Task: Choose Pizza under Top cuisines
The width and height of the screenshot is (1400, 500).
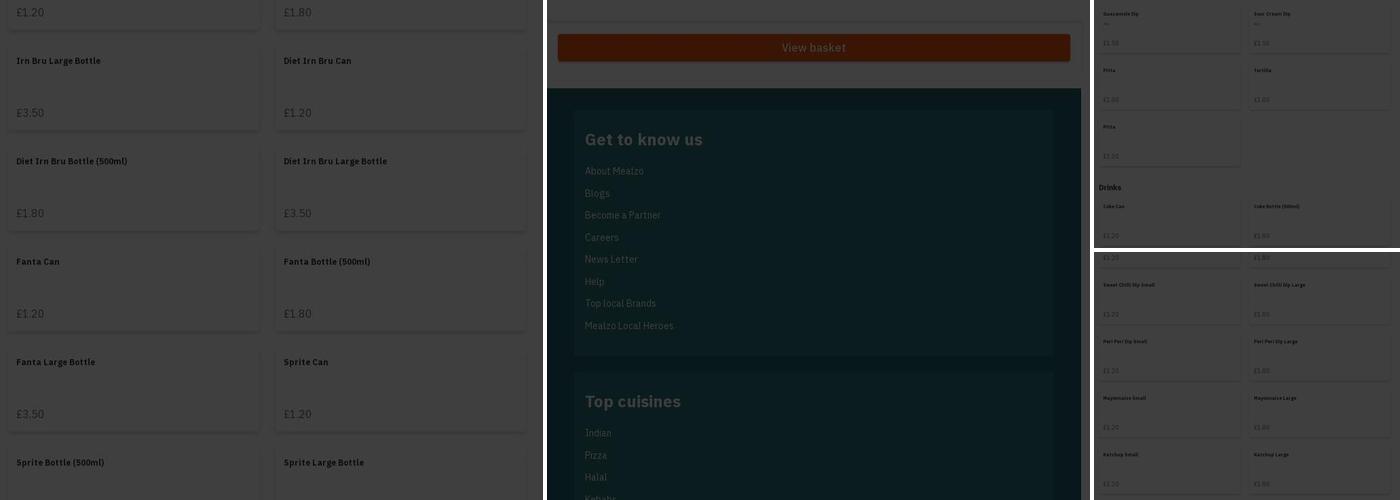Action: coord(595,455)
